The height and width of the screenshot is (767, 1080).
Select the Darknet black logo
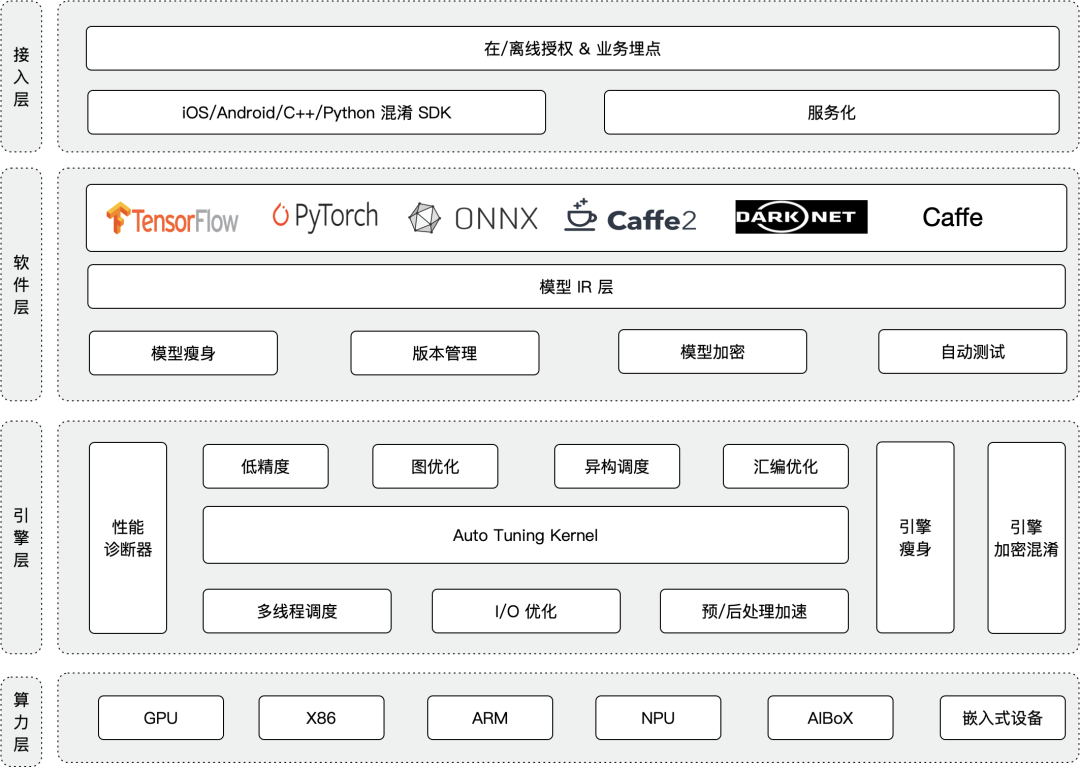pyautogui.click(x=801, y=217)
